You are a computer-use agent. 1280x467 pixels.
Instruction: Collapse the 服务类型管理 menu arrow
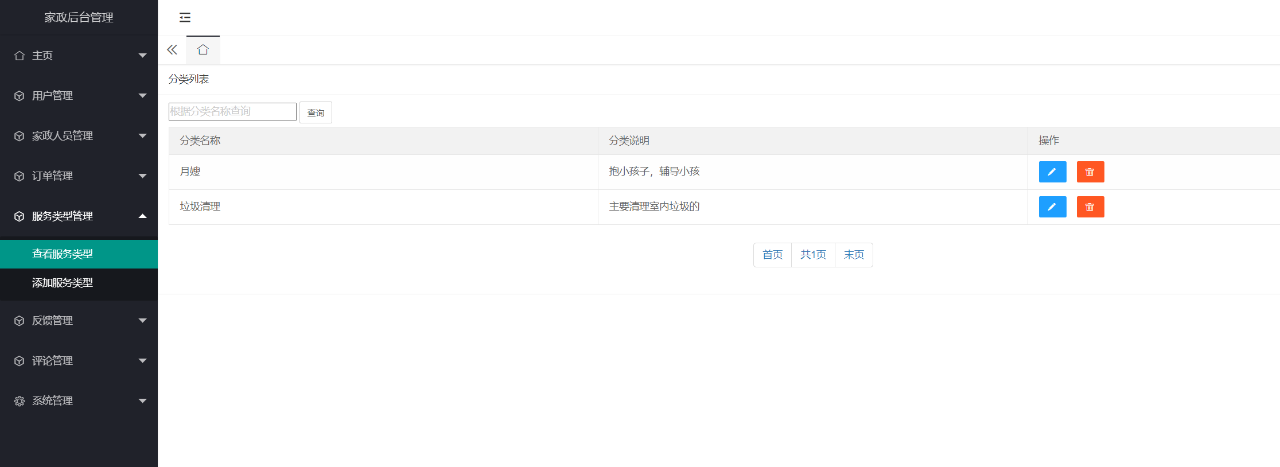tap(143, 216)
